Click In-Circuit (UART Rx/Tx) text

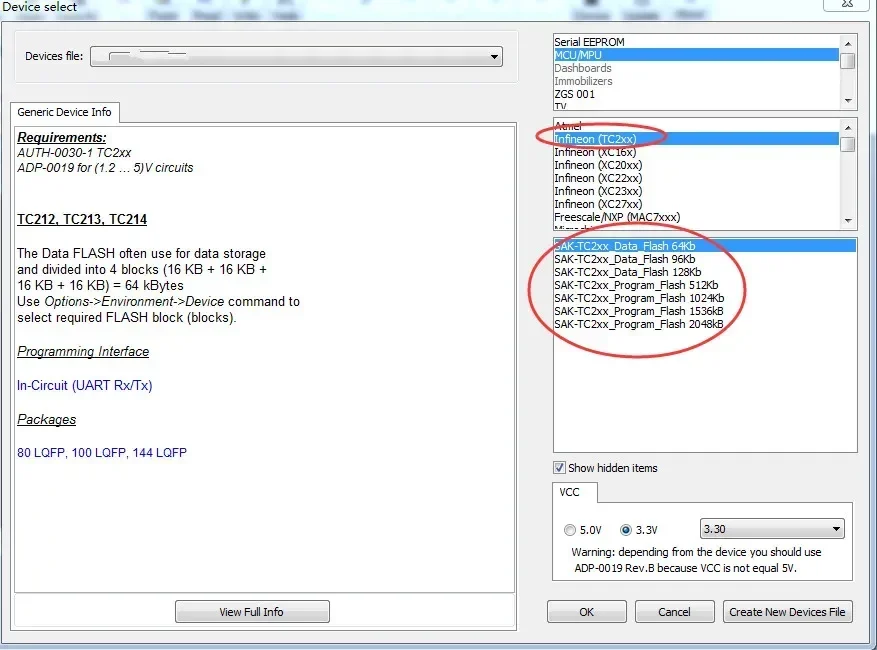[84, 385]
